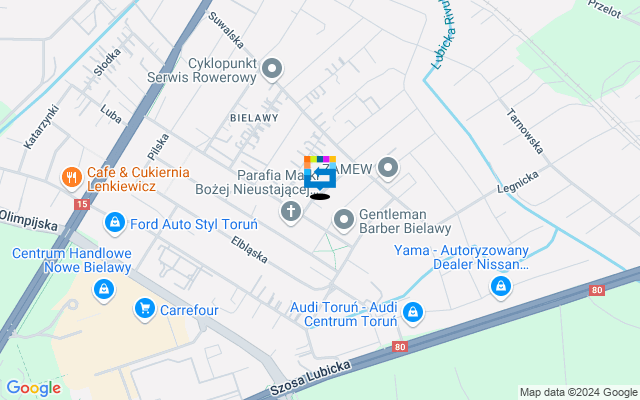This screenshot has height=400, width=640.
Task: Click the Legnicka street label
Action: coord(518,182)
